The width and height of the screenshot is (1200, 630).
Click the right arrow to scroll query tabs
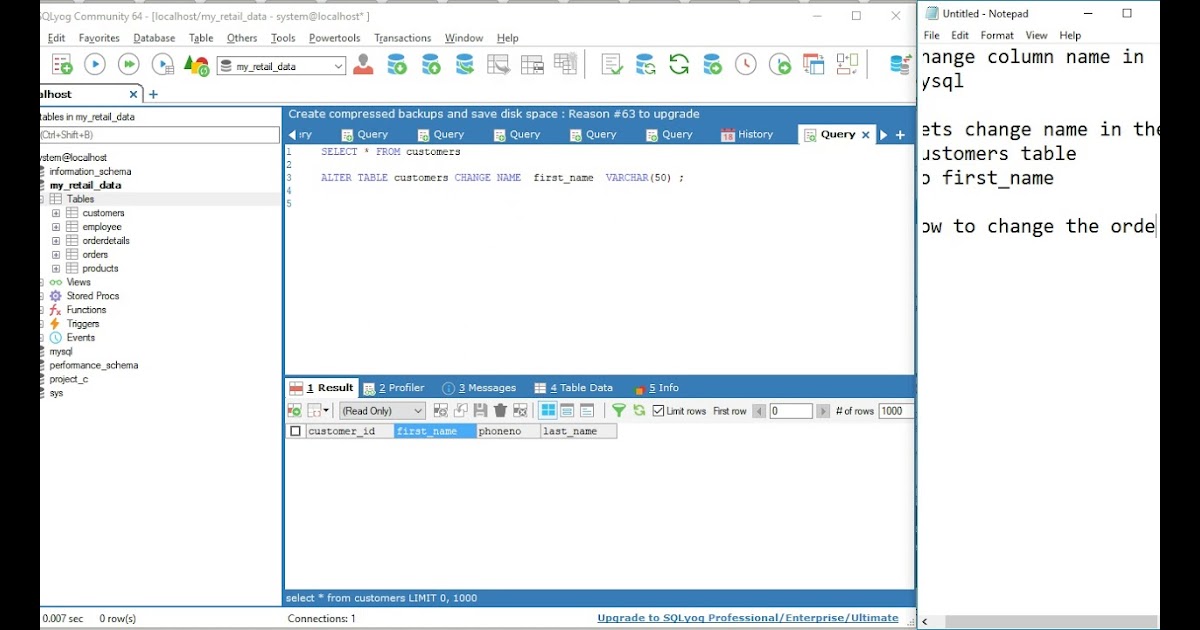(883, 135)
